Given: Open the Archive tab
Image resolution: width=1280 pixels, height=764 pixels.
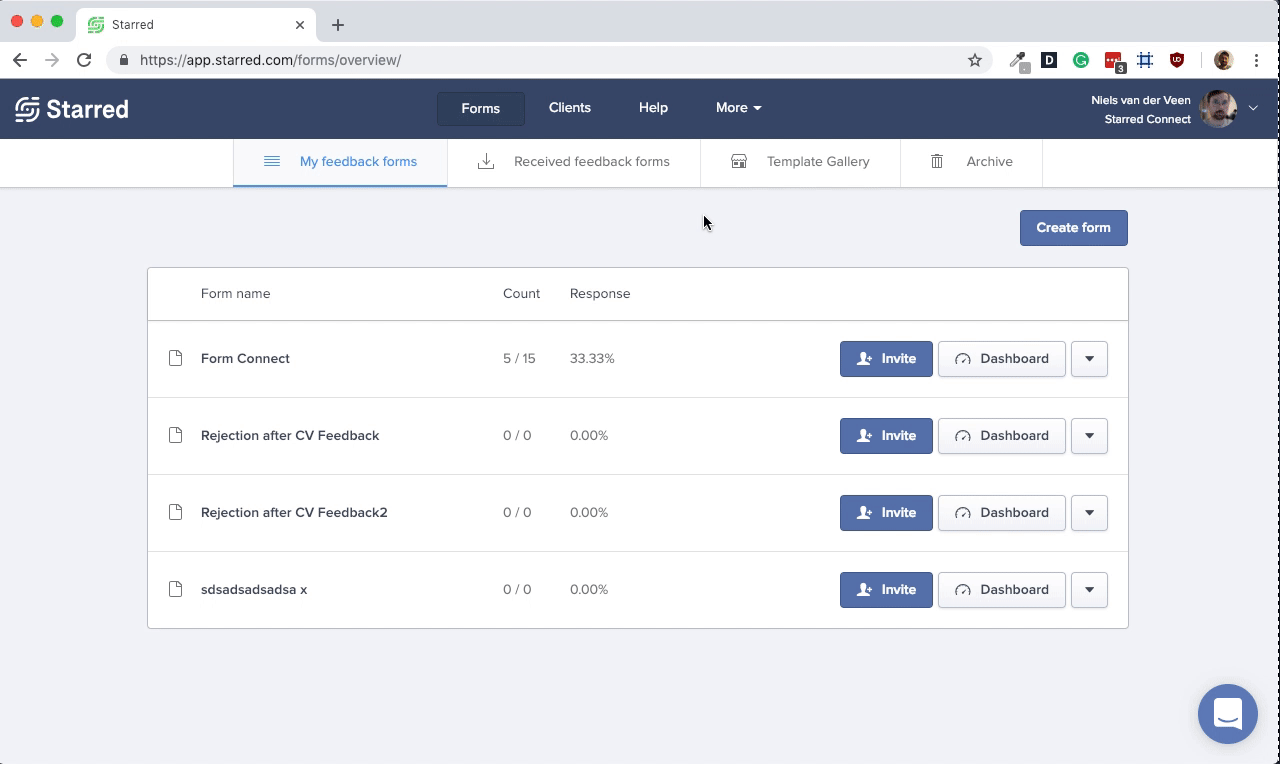Looking at the screenshot, I should 971,162.
